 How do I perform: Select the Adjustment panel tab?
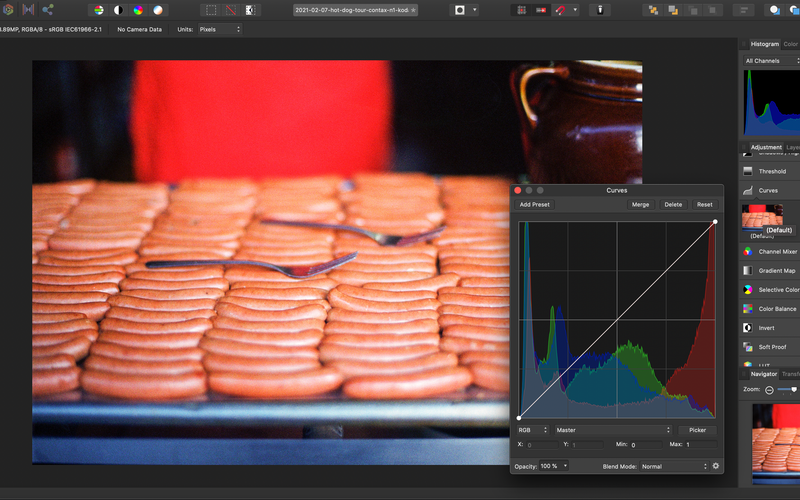point(766,147)
